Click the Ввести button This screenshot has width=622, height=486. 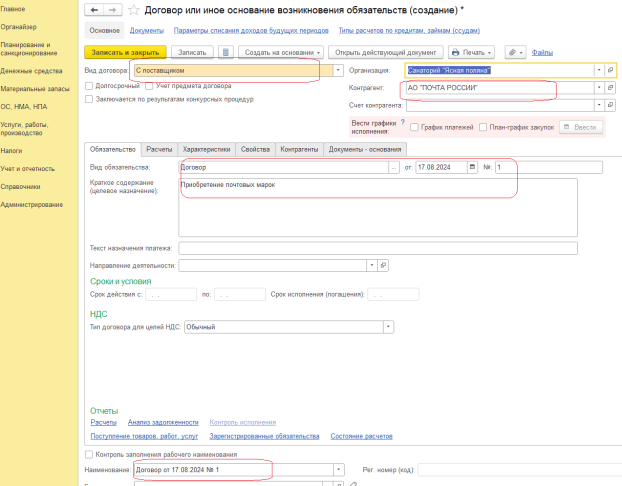coord(581,127)
